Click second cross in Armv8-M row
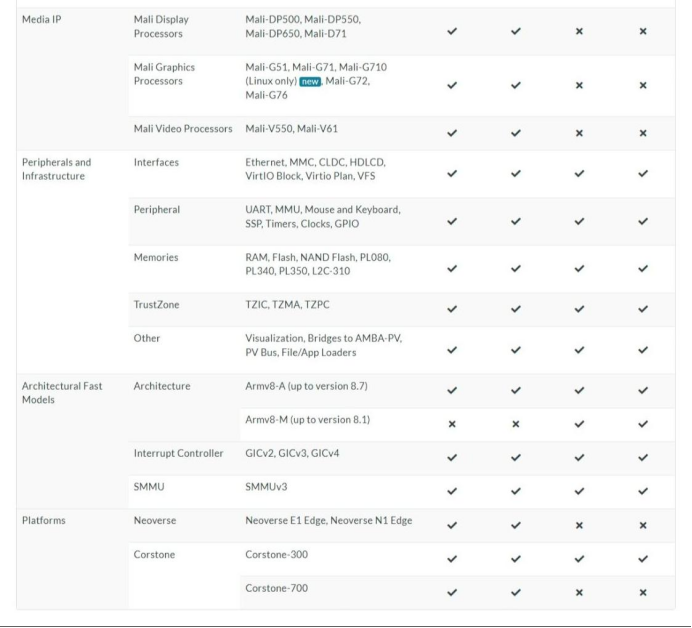The width and height of the screenshot is (692, 628). (x=516, y=424)
